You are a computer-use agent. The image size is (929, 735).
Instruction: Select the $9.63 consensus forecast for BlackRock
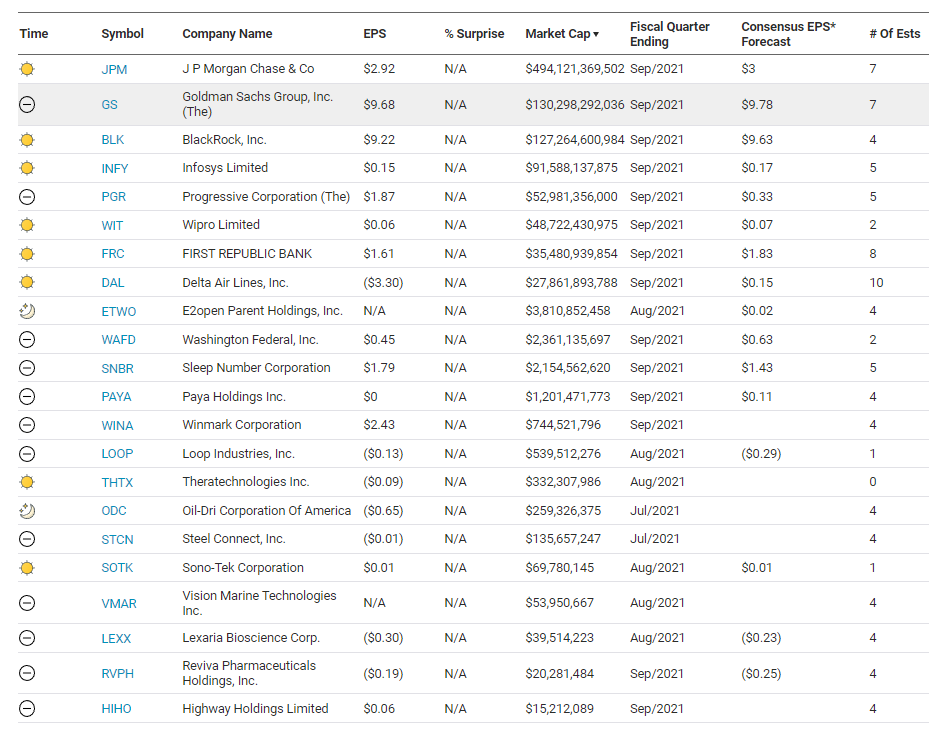[x=757, y=140]
